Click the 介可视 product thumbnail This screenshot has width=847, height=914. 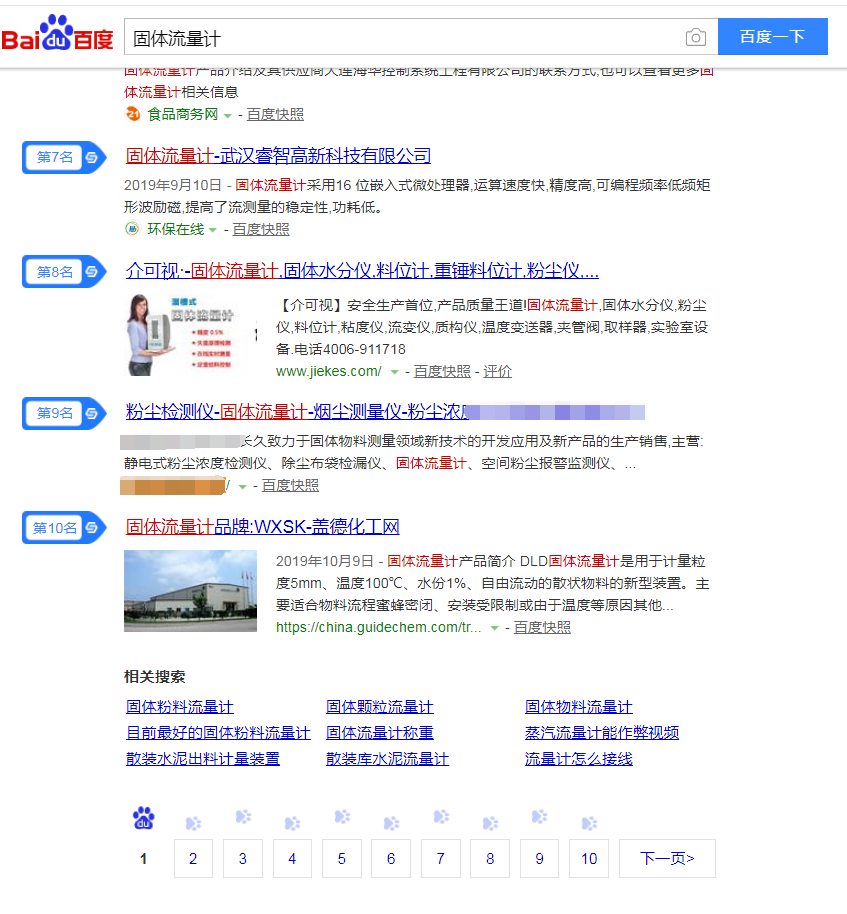(x=191, y=335)
